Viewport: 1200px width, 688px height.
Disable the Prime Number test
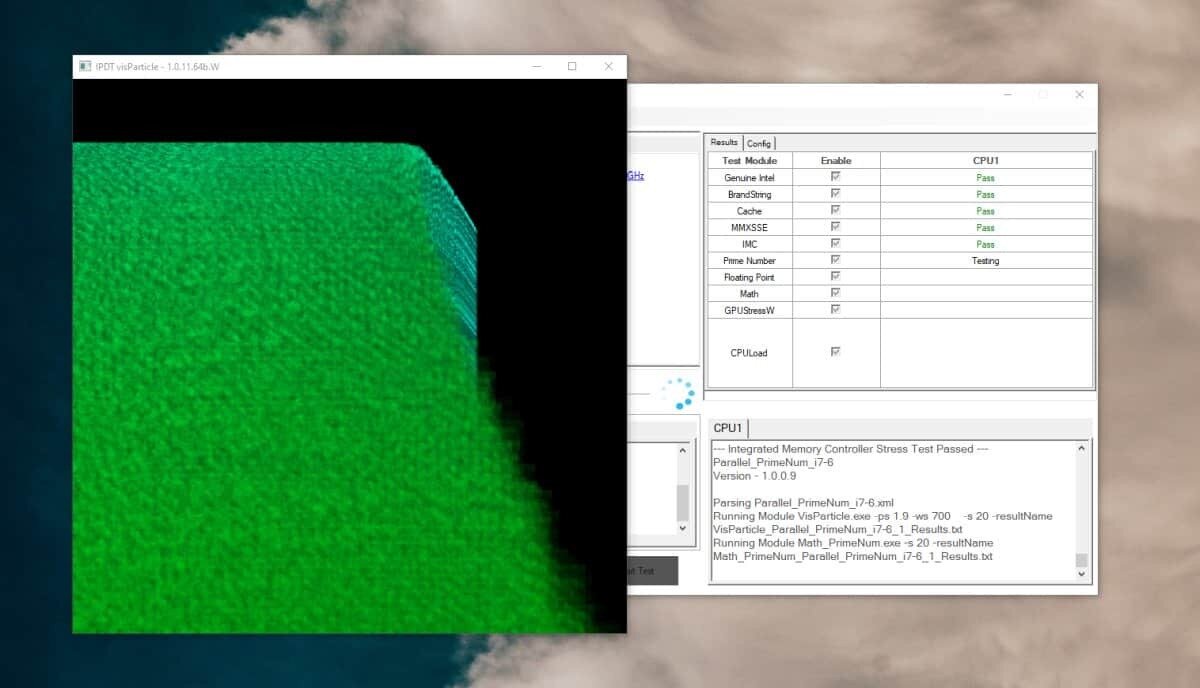pos(835,260)
